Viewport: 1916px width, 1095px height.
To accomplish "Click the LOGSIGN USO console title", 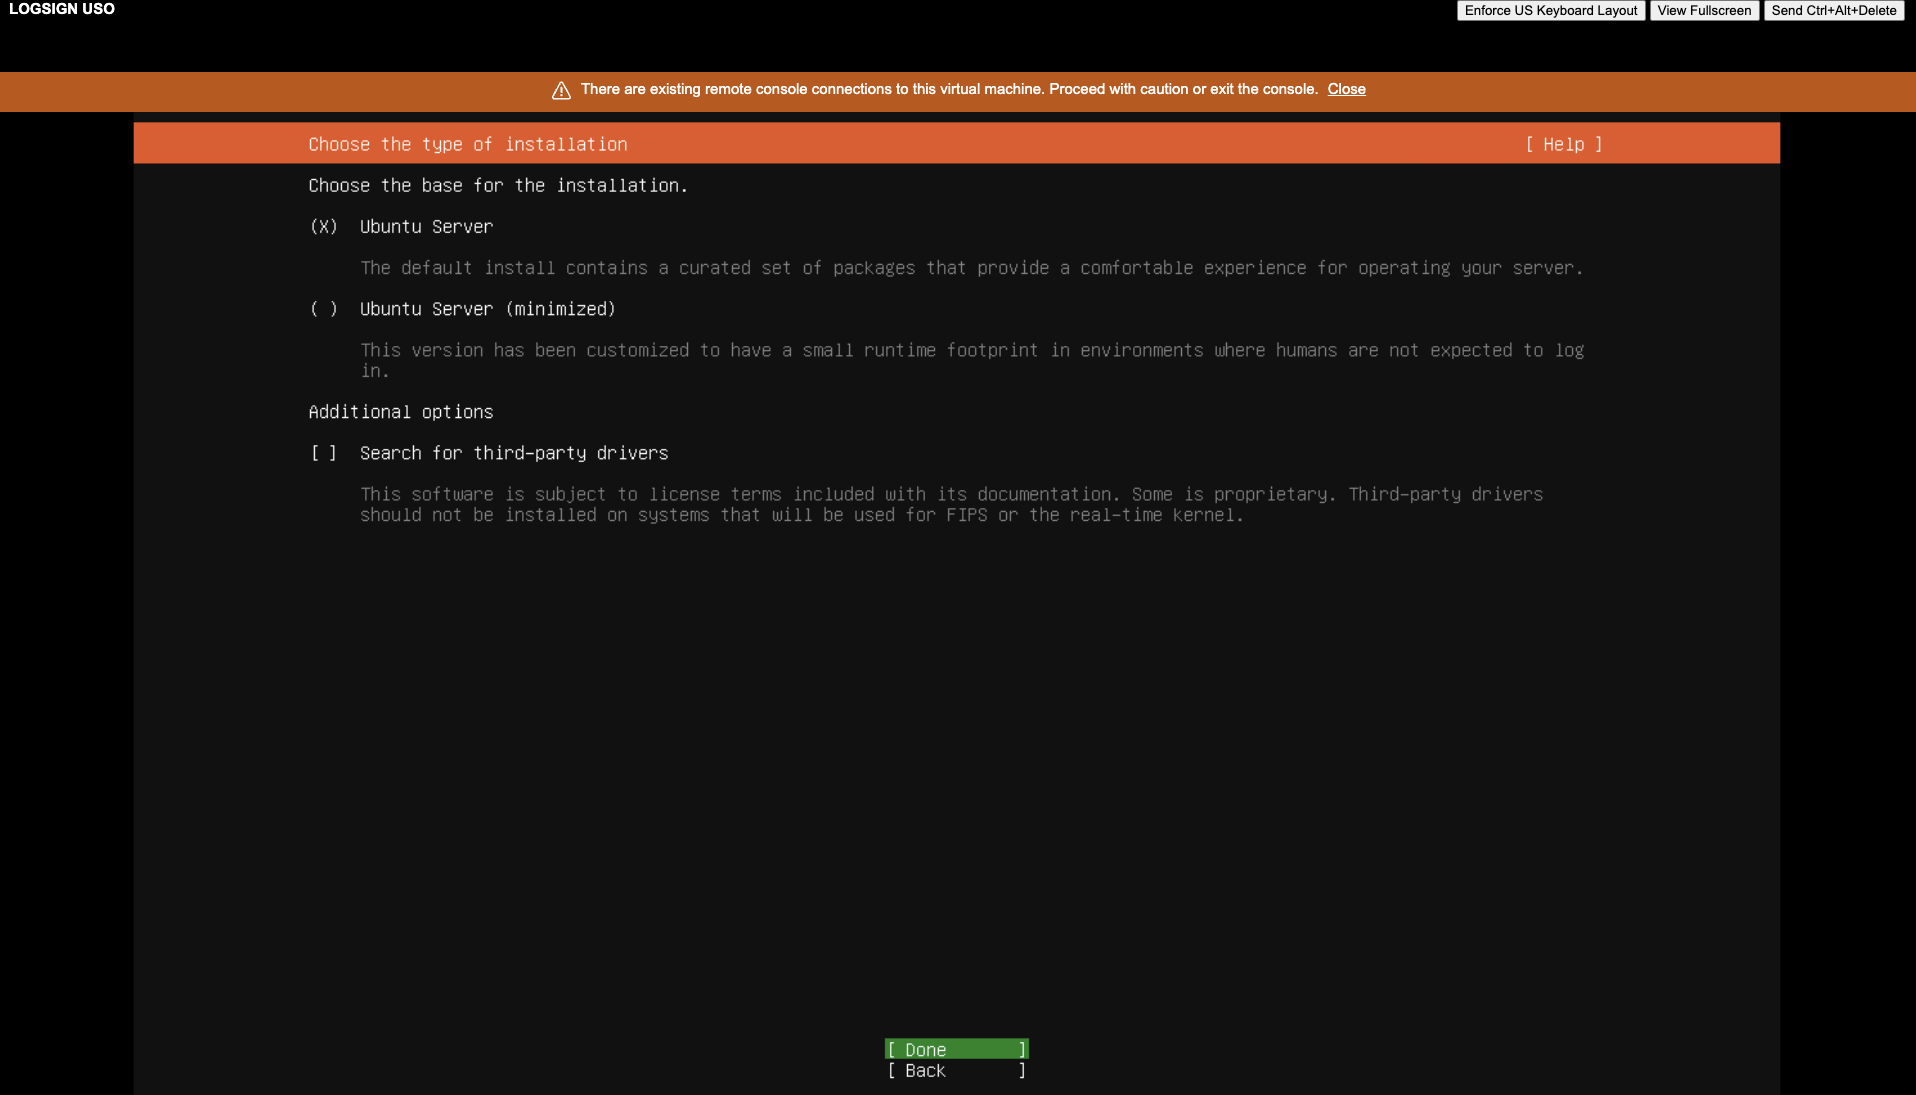I will pyautogui.click(x=62, y=9).
